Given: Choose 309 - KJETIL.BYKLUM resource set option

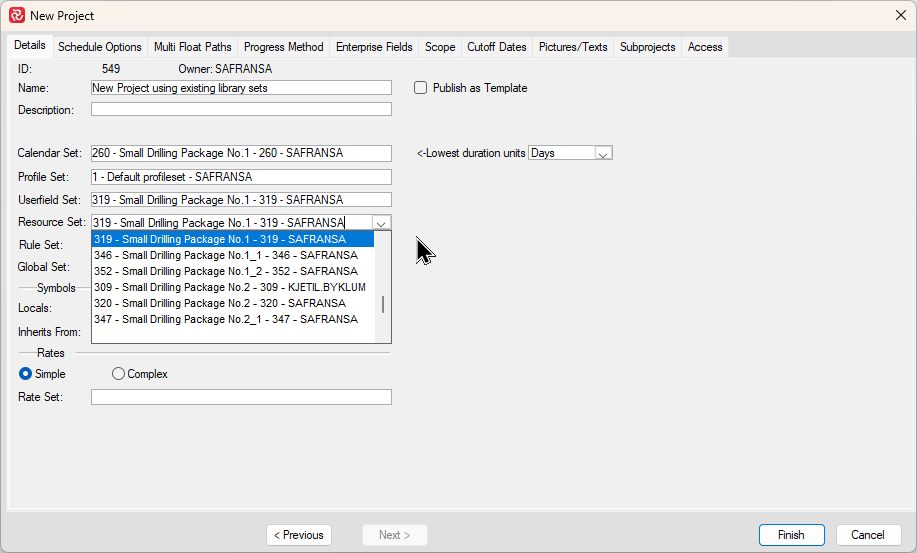Looking at the screenshot, I should (229, 287).
